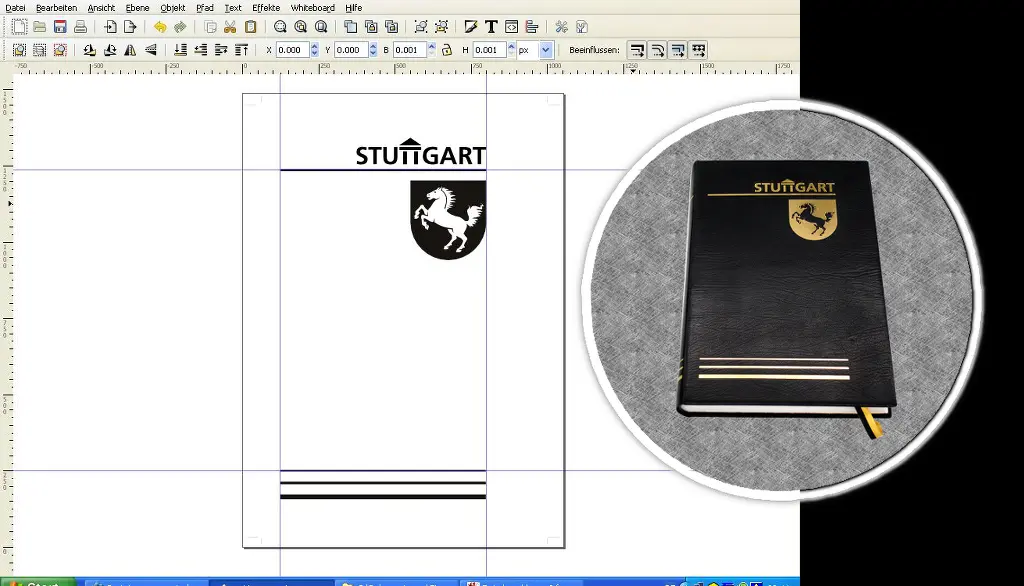Zoom to fit the drawing
This screenshot has width=1024, height=586.
(300, 27)
